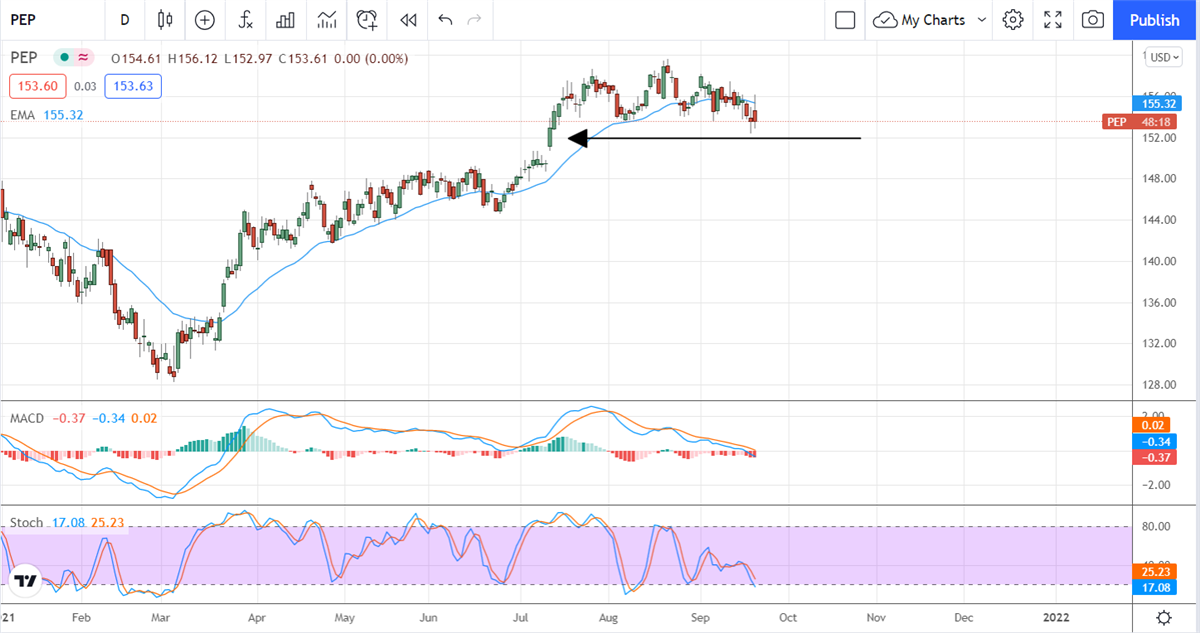Click the pink data quality icon beside PEP
This screenshot has height=633, width=1200.
[84, 58]
